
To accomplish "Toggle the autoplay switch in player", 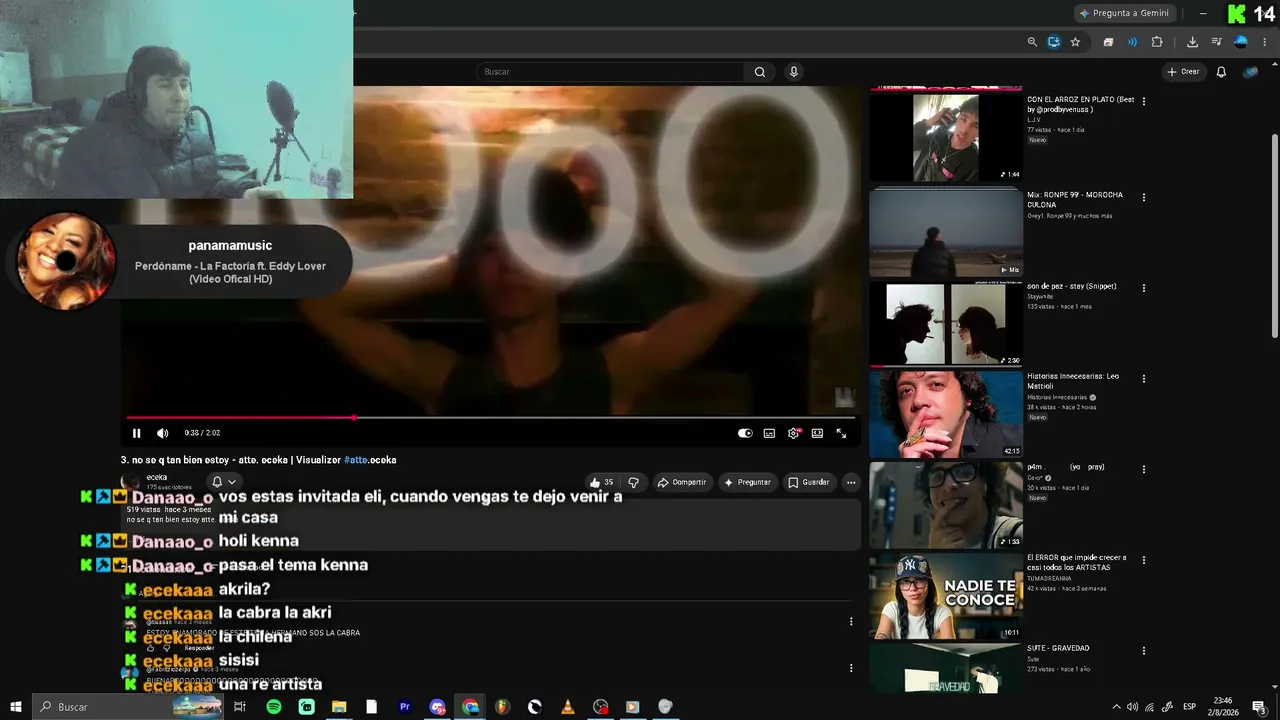I will tap(745, 433).
